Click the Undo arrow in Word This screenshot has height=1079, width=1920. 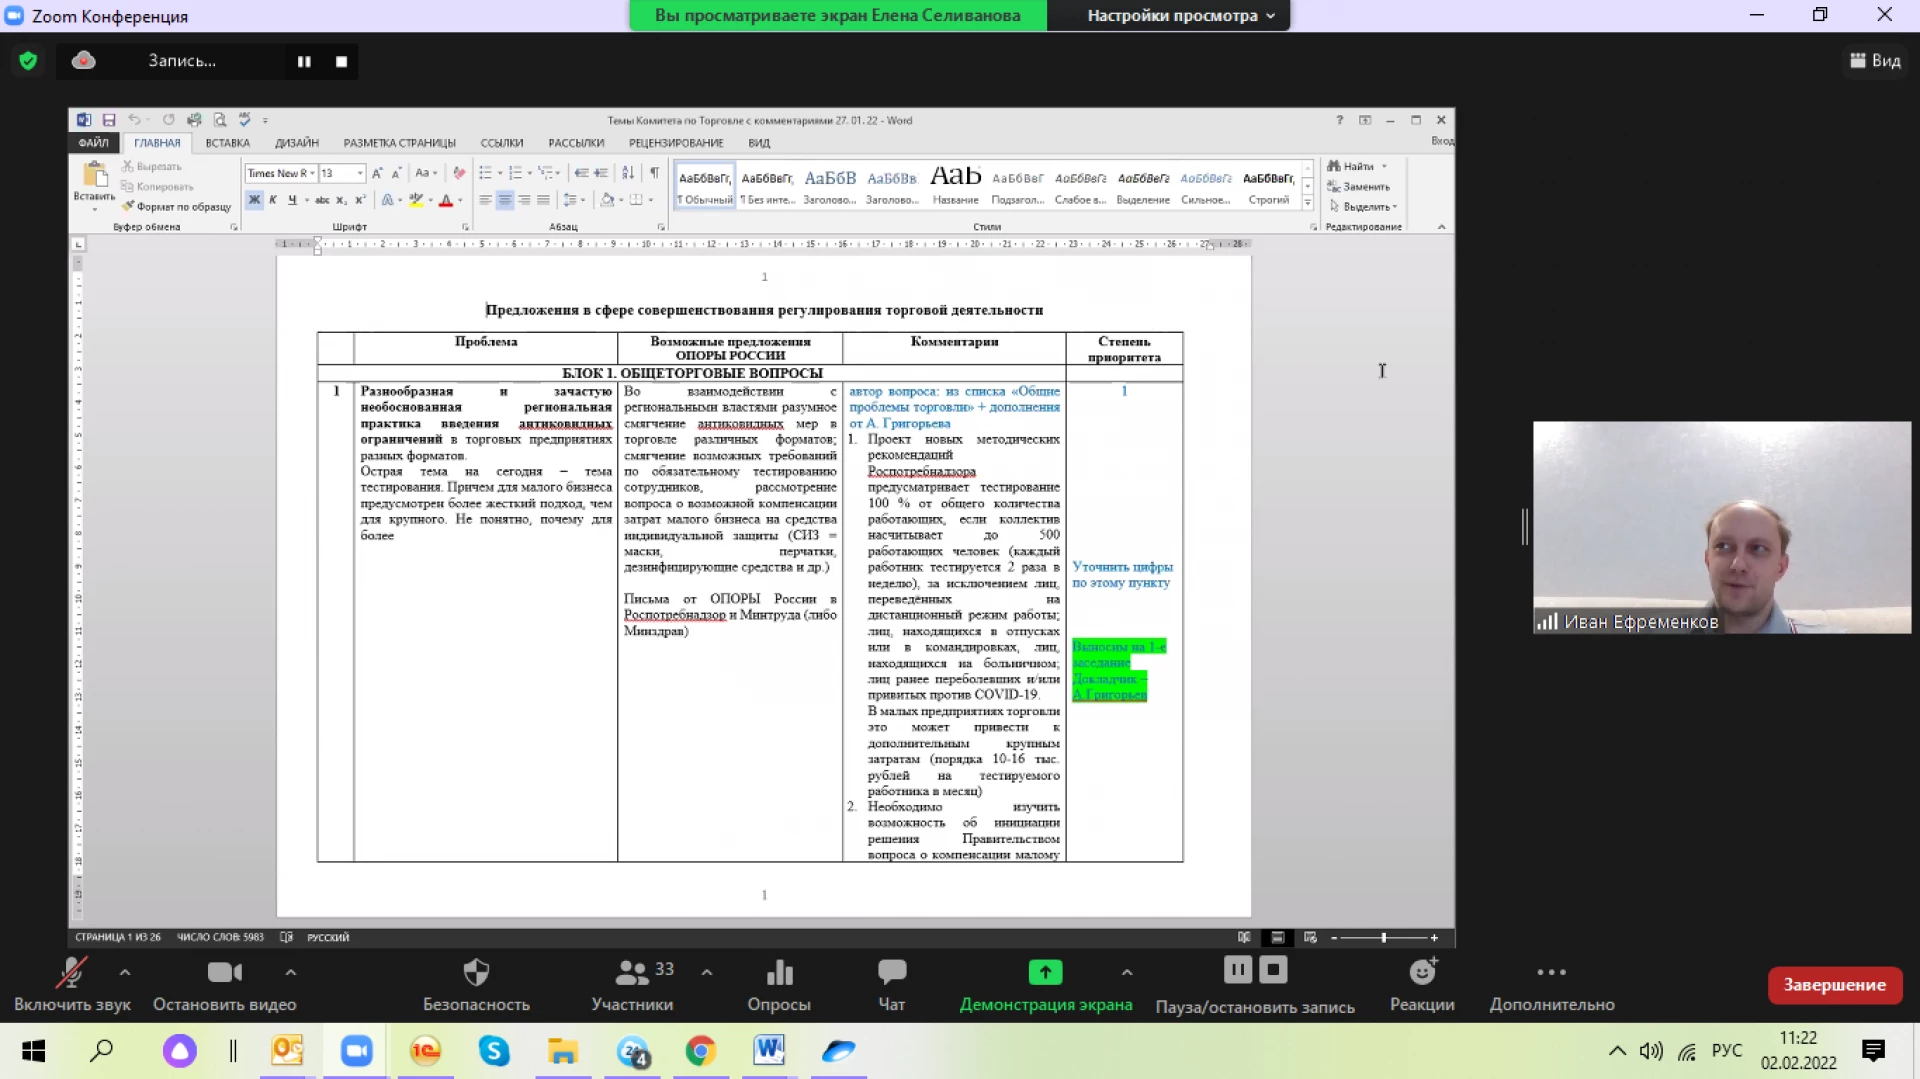tap(134, 120)
